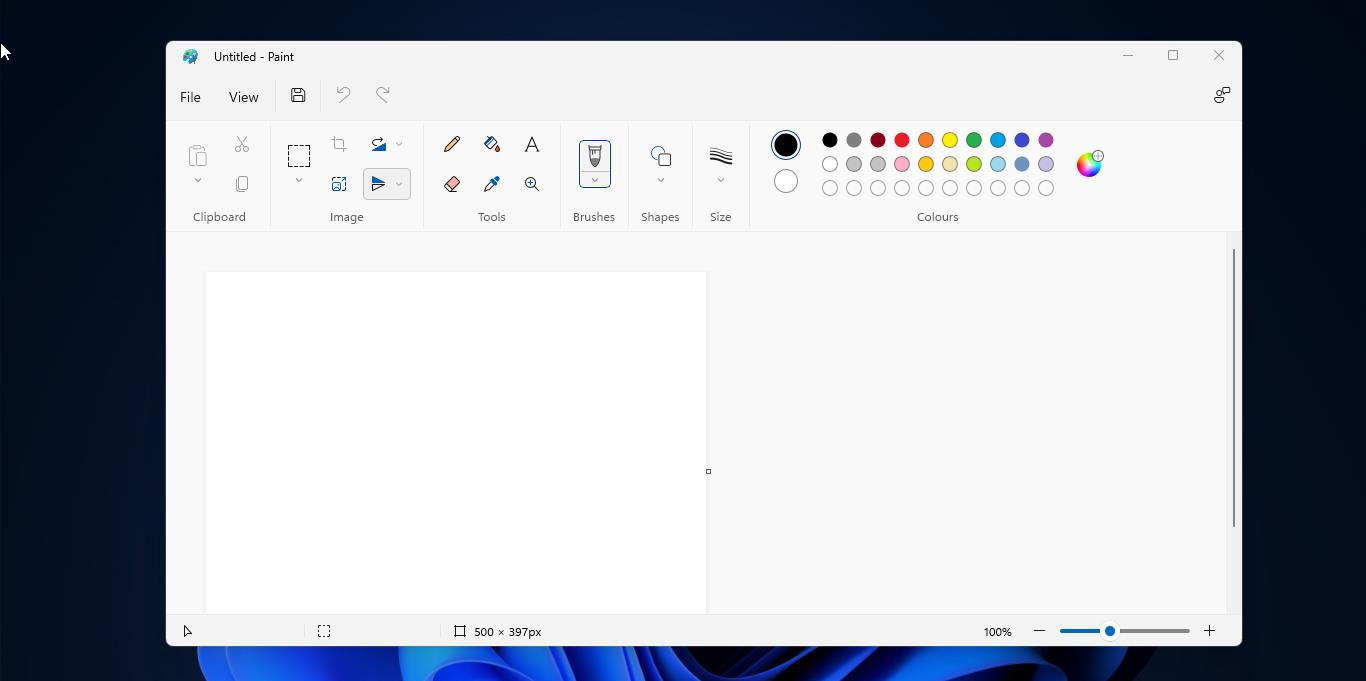
Task: Click the Undo arrow
Action: (x=343, y=95)
